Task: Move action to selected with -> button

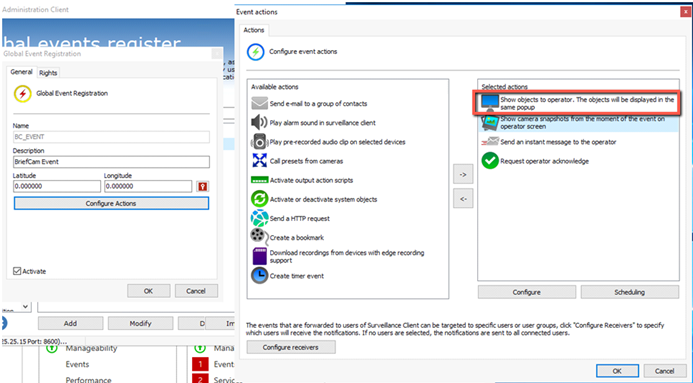Action: 463,174
